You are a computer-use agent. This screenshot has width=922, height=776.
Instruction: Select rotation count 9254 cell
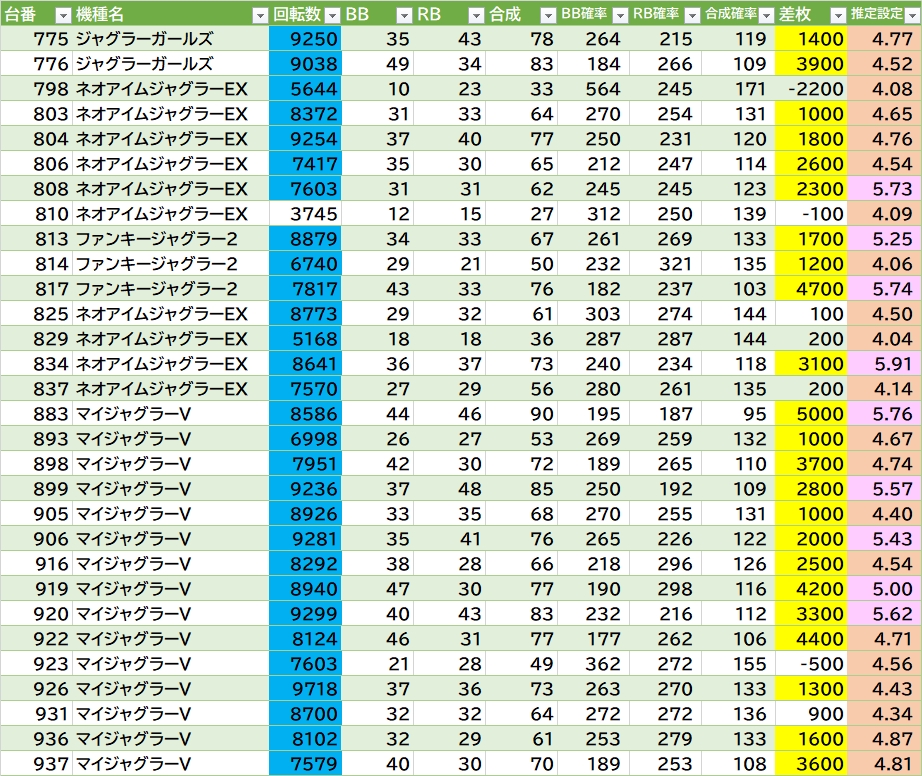coord(305,139)
